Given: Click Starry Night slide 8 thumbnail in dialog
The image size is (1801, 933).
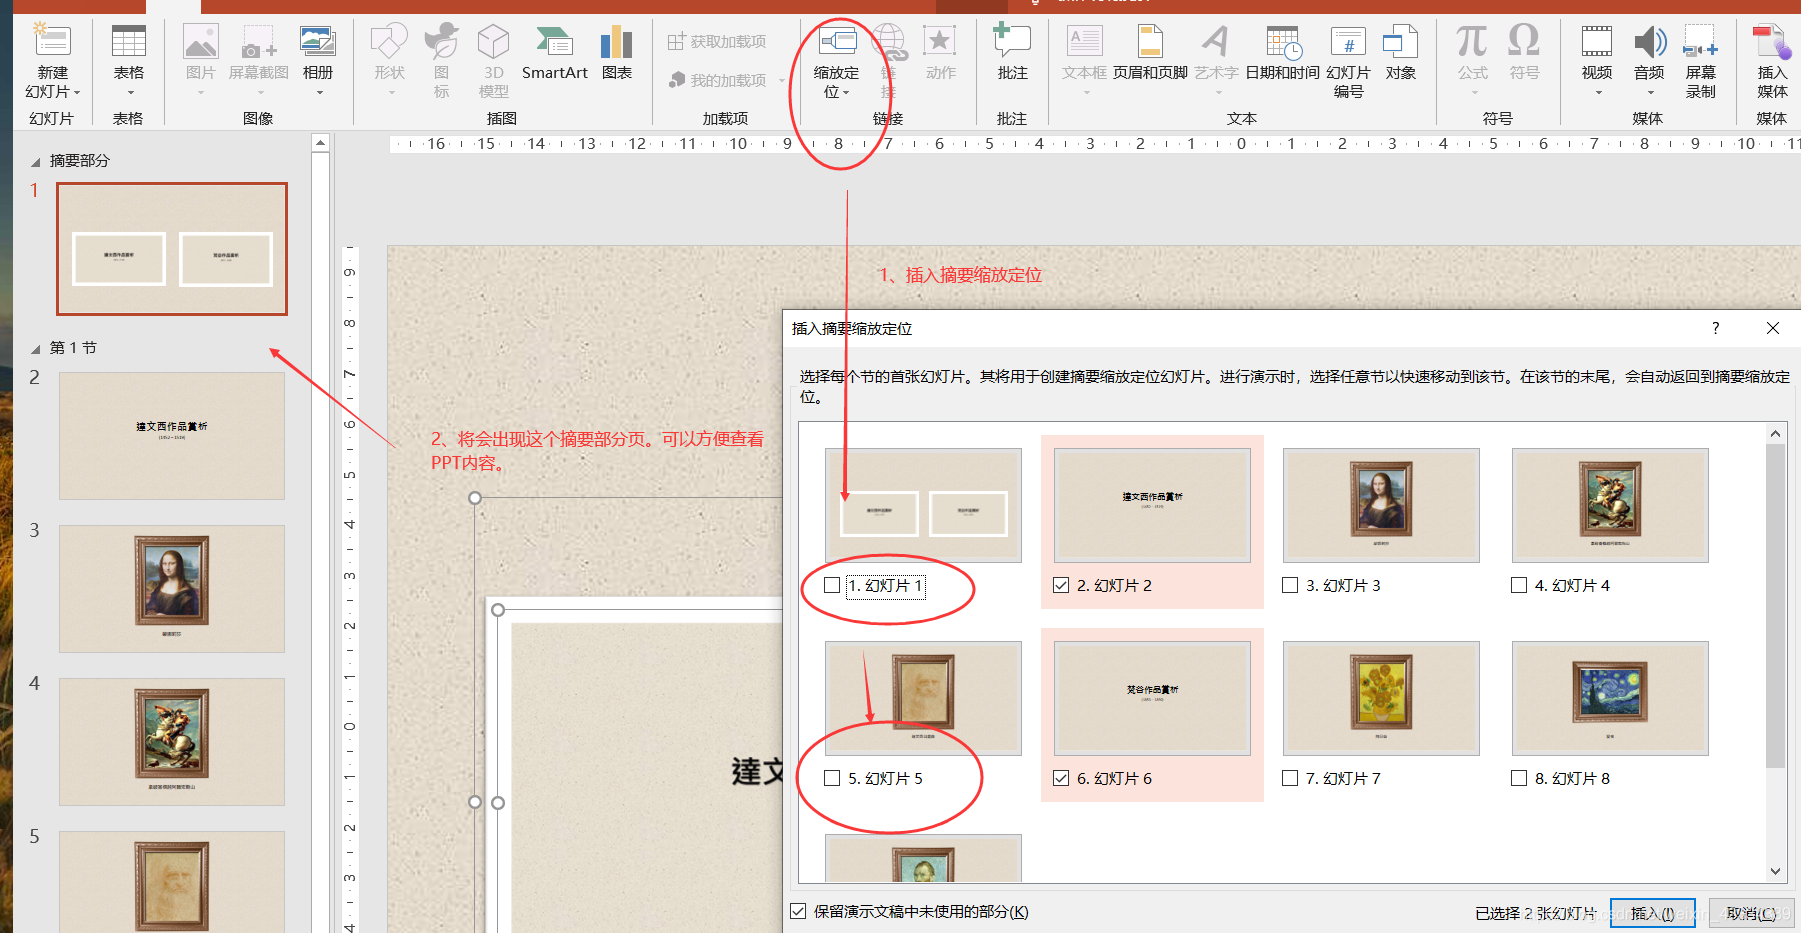Looking at the screenshot, I should pyautogui.click(x=1610, y=698).
